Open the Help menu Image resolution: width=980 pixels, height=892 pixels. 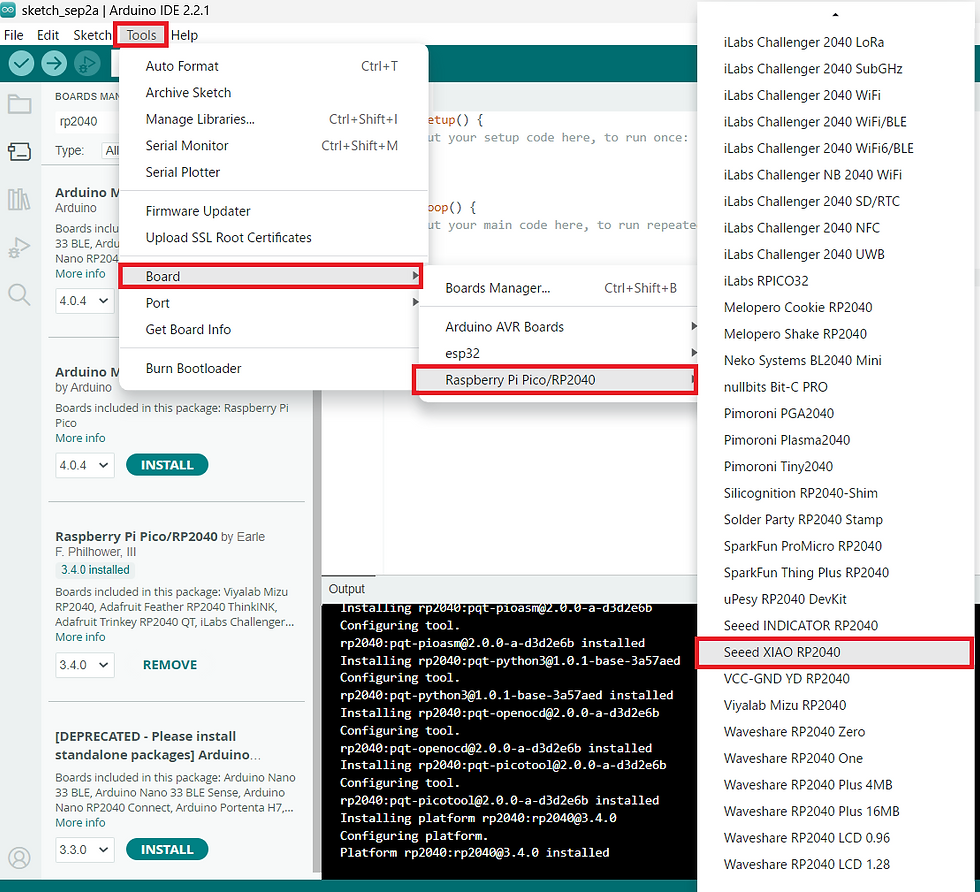click(184, 35)
